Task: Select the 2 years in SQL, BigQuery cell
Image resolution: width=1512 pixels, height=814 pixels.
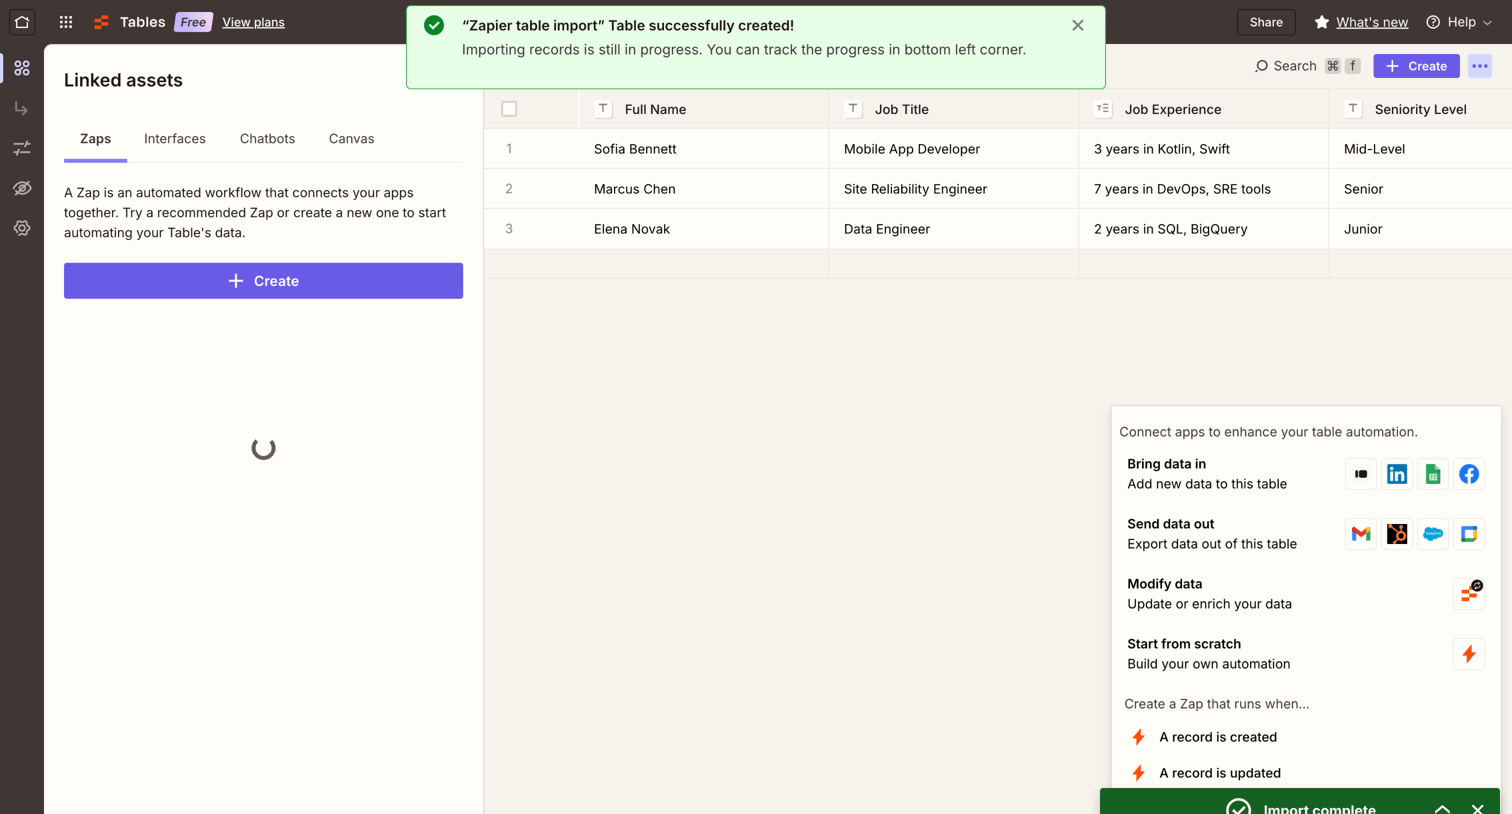Action: click(1203, 229)
